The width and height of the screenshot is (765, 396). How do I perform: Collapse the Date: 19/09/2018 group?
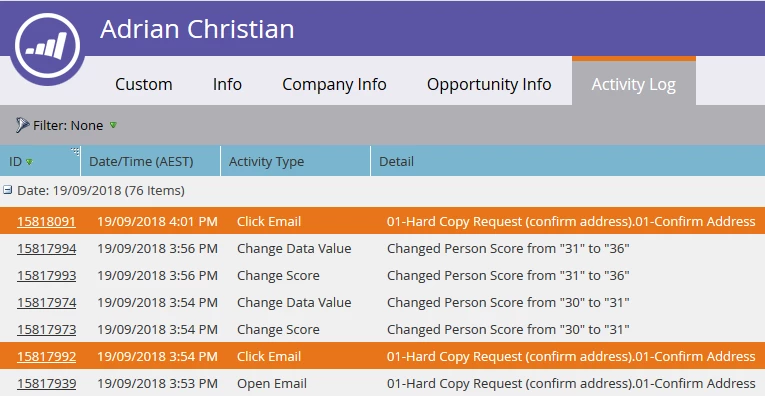click(7, 190)
